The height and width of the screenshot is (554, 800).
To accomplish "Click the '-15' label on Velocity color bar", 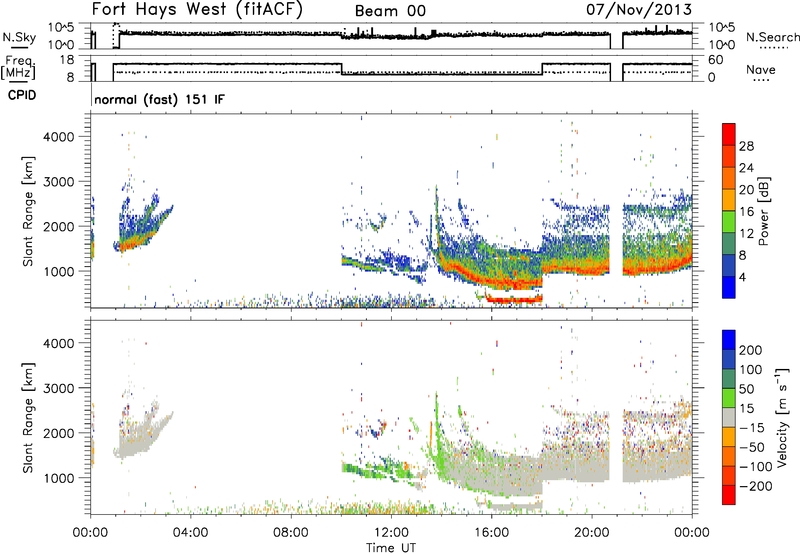I will [752, 428].
